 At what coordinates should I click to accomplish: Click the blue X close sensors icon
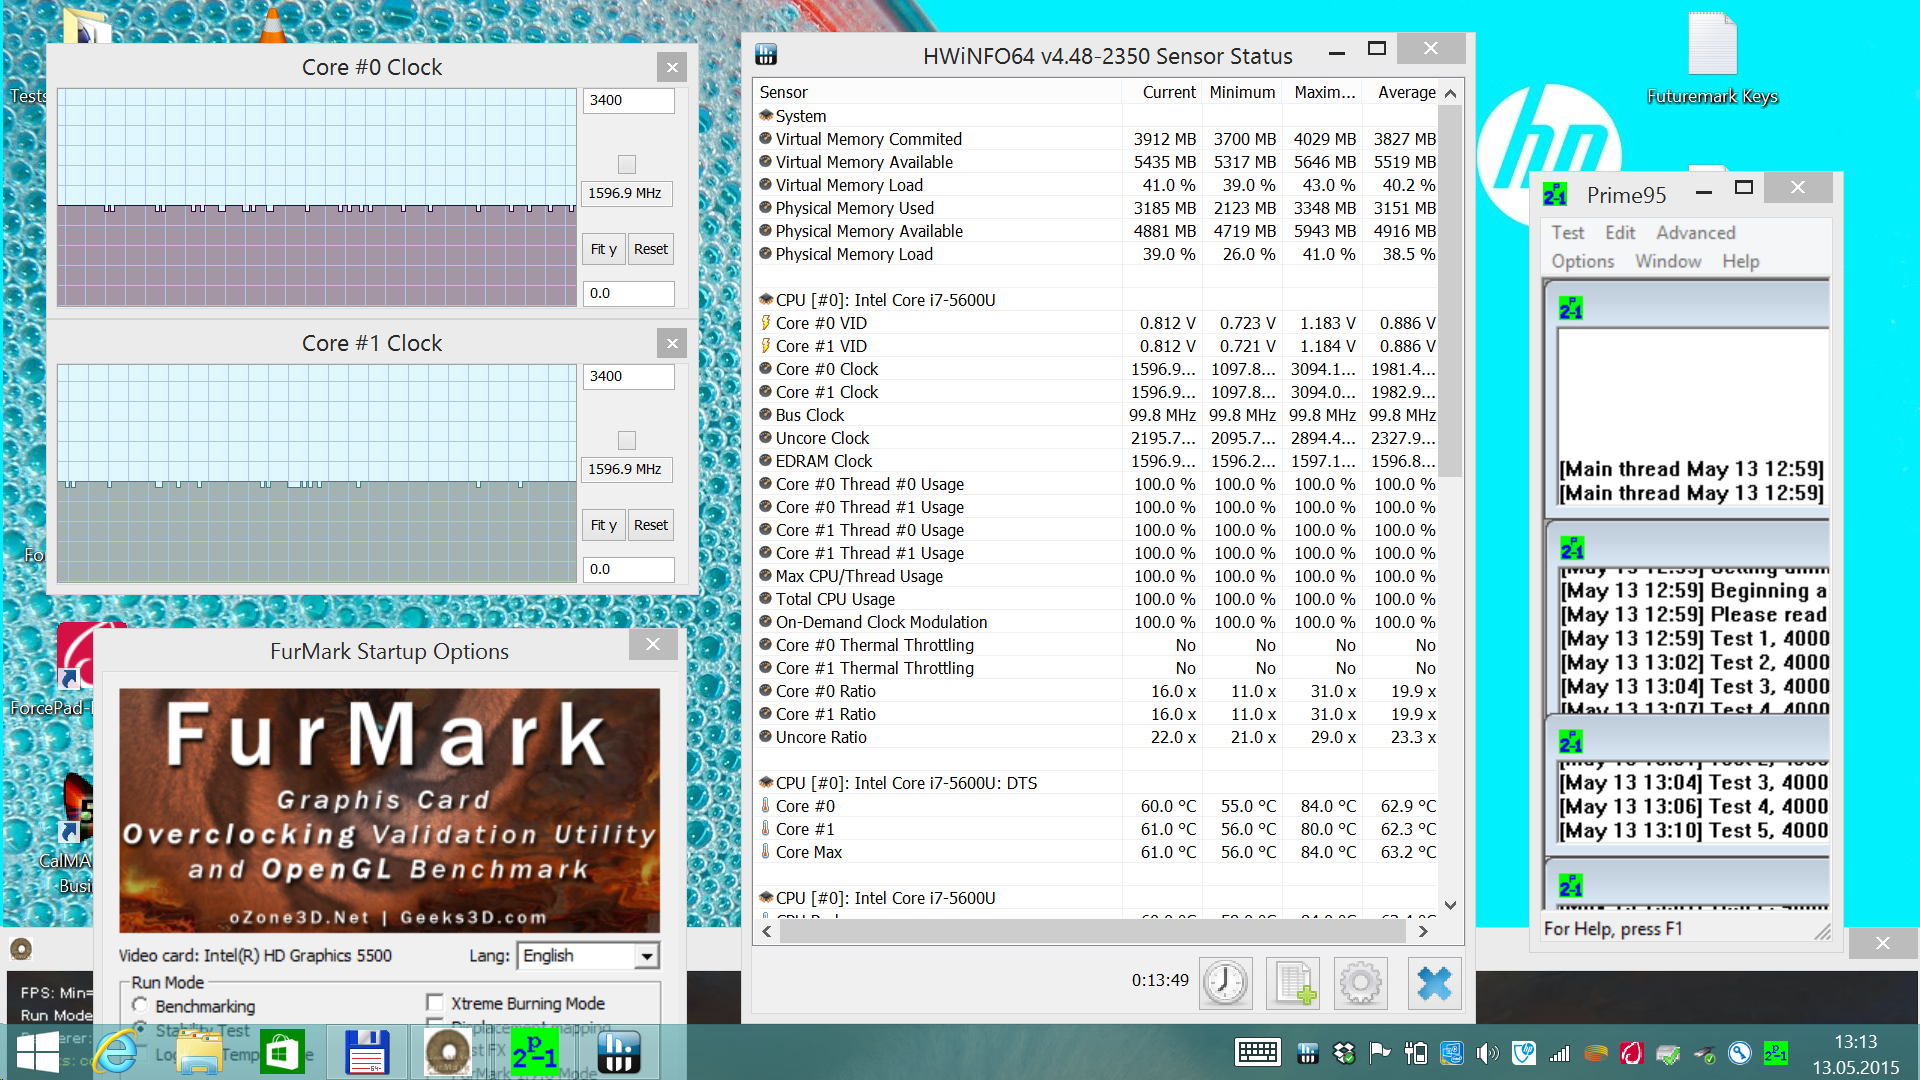point(1434,983)
